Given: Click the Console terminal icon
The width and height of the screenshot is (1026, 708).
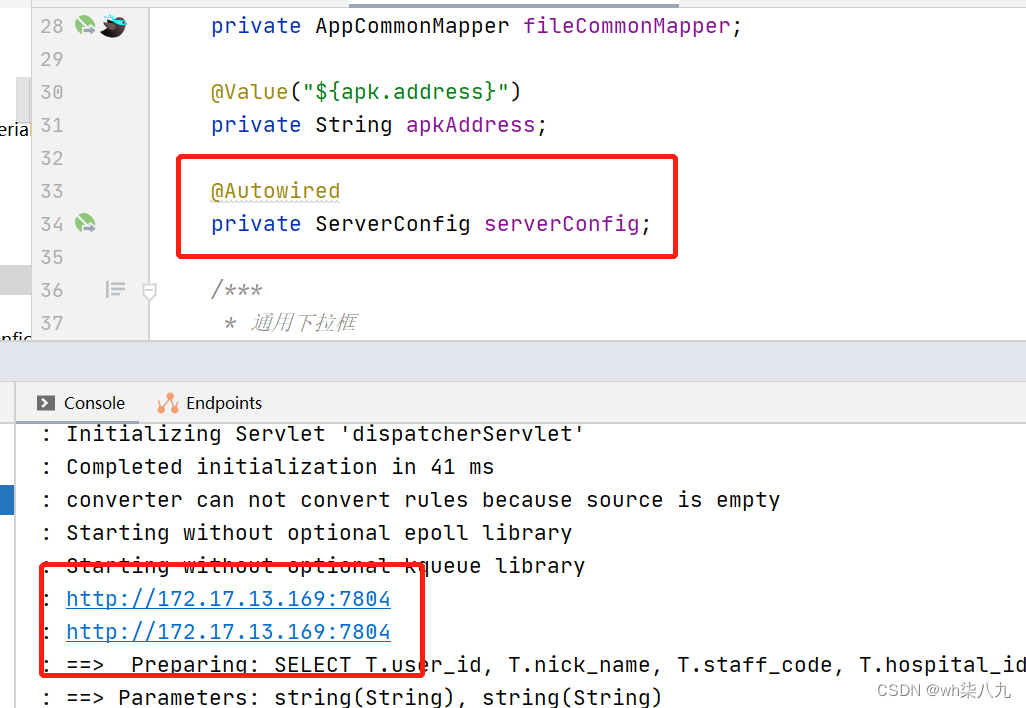Looking at the screenshot, I should tap(46, 403).
